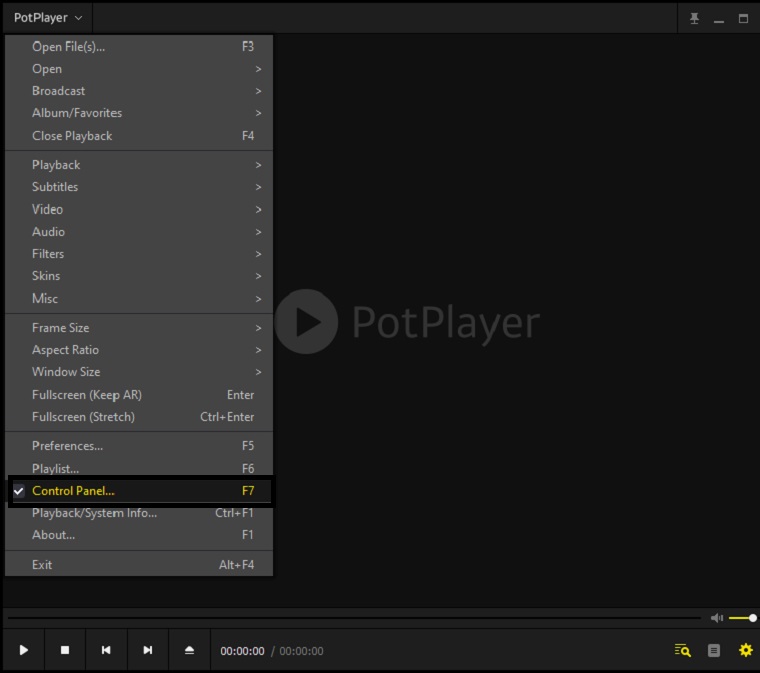Expand the Subtitles submenu
The image size is (760, 673).
coord(139,187)
